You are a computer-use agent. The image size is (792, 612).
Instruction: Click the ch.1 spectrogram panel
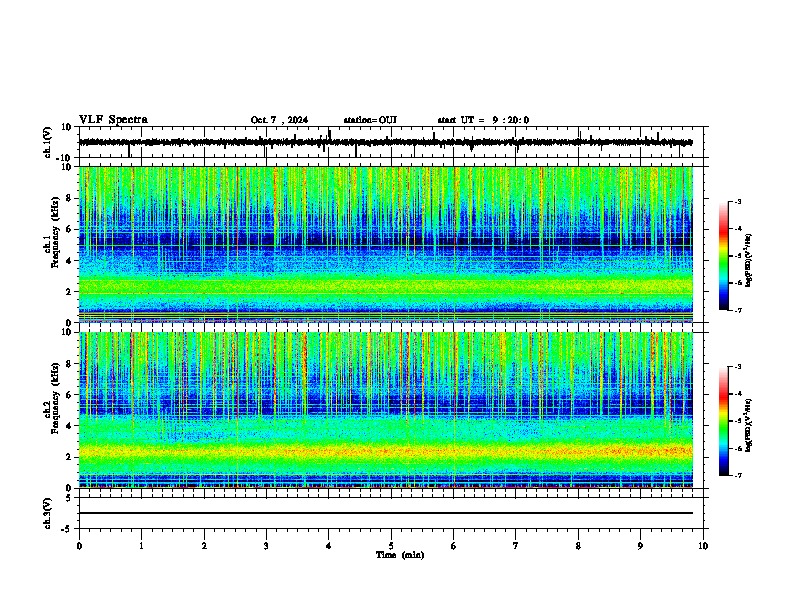(x=386, y=244)
